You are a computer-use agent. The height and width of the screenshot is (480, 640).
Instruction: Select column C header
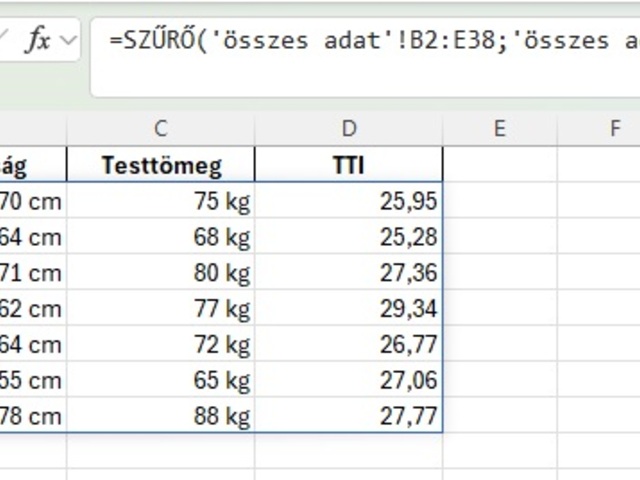[161, 128]
